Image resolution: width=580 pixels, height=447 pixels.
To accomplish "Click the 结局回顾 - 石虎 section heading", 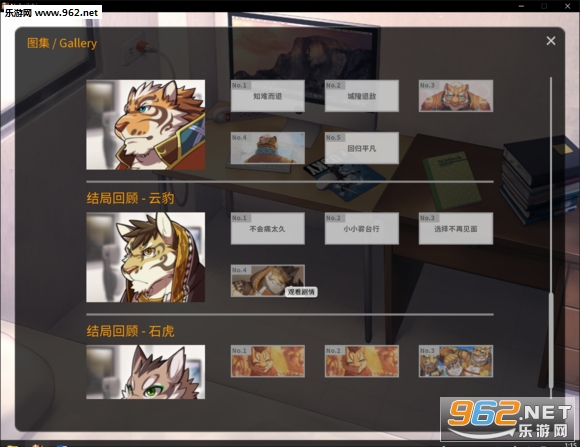I will click(130, 331).
